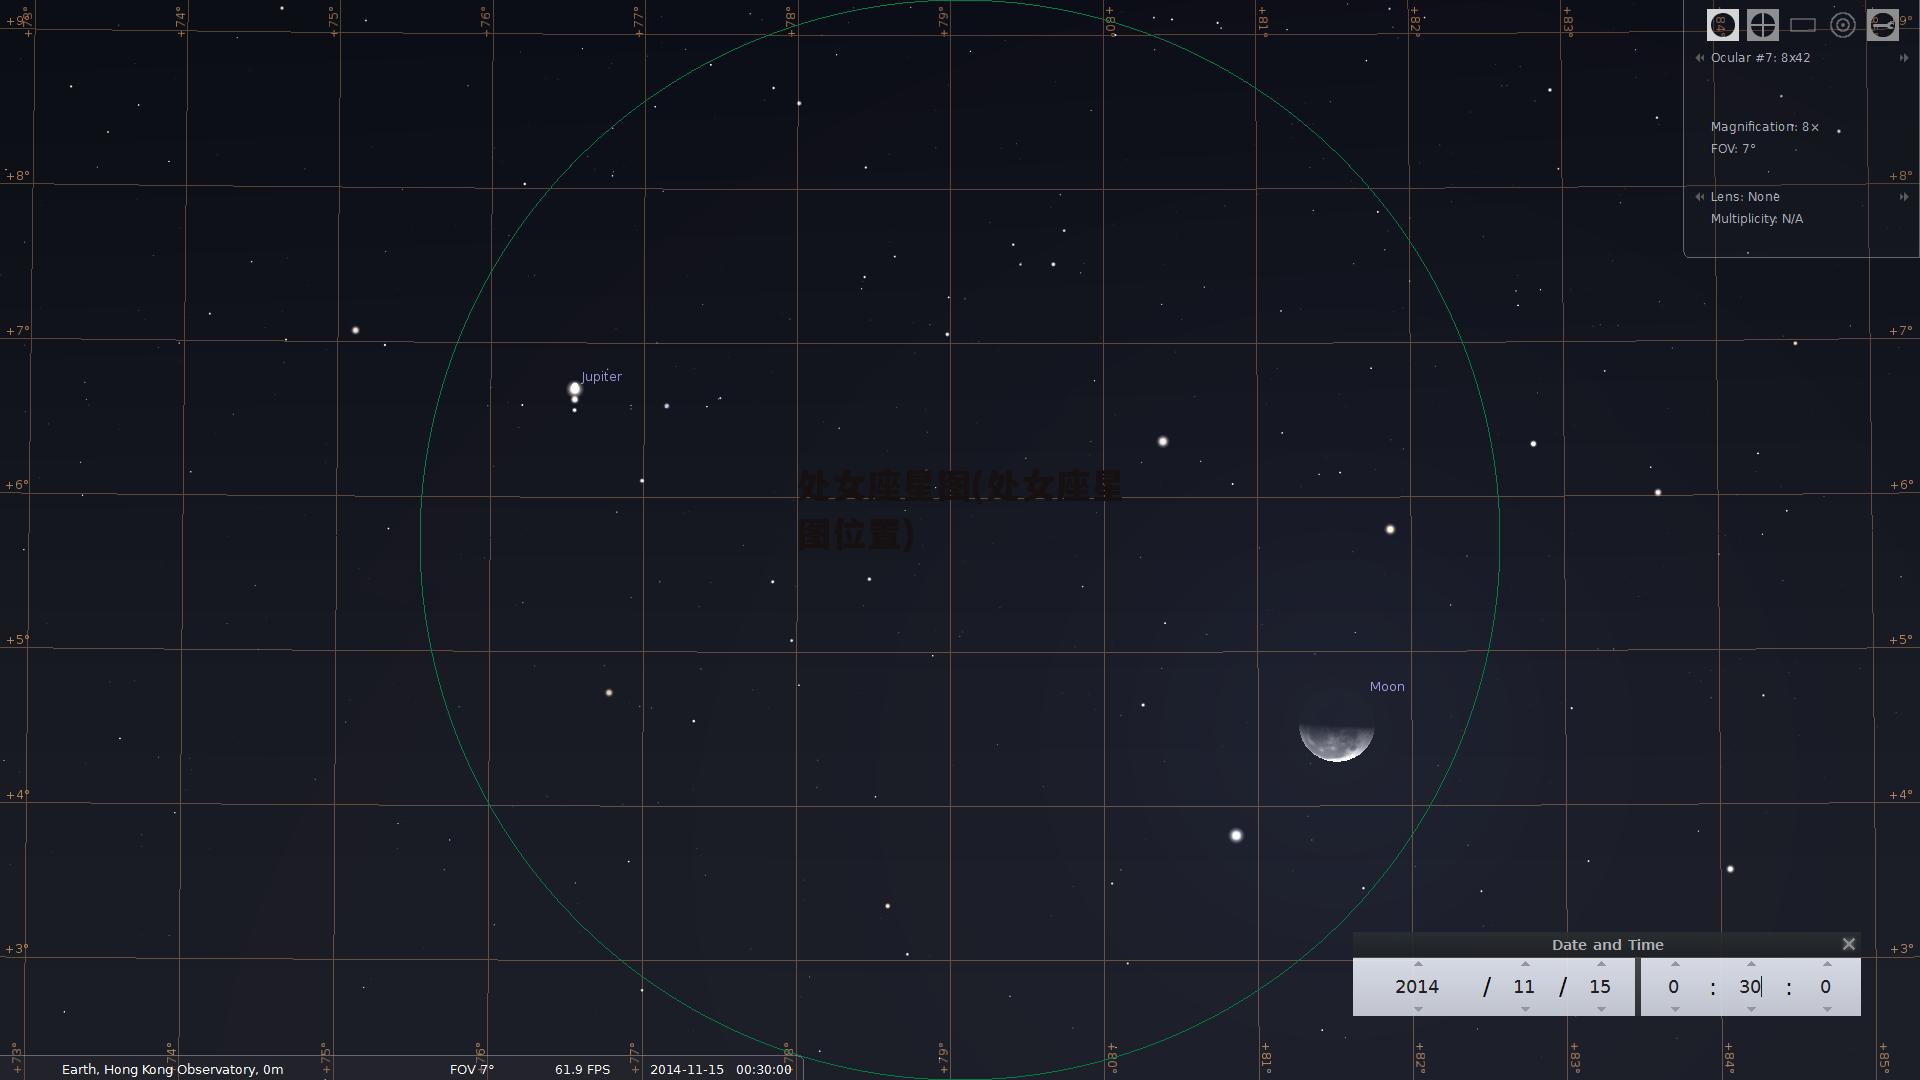The height and width of the screenshot is (1080, 1920).
Task: Select next lens arrow
Action: click(1904, 197)
